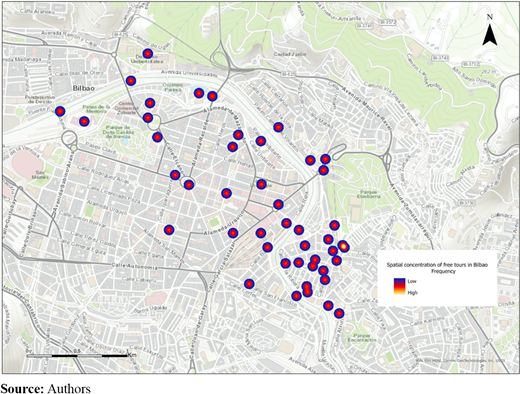Click the 'Bilbao' city label

[x=84, y=88]
